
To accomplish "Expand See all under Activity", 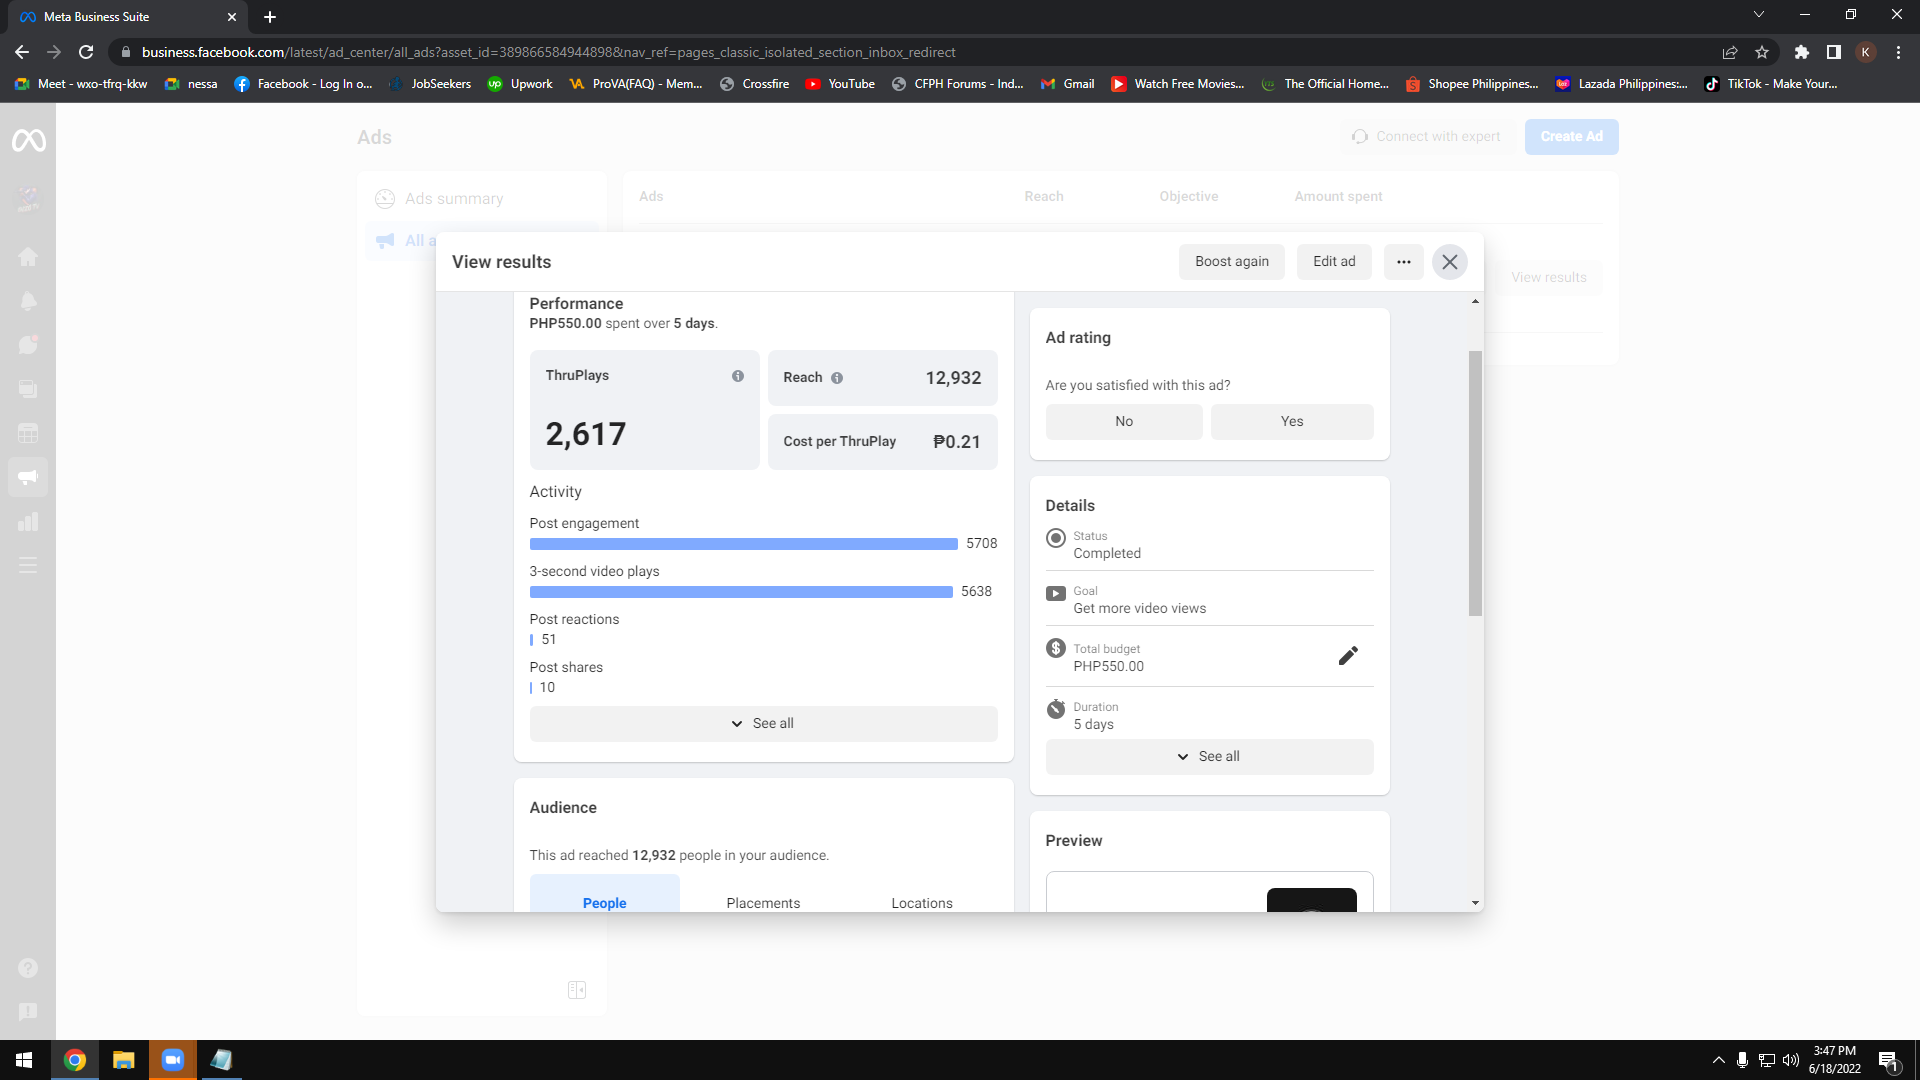I will (763, 724).
